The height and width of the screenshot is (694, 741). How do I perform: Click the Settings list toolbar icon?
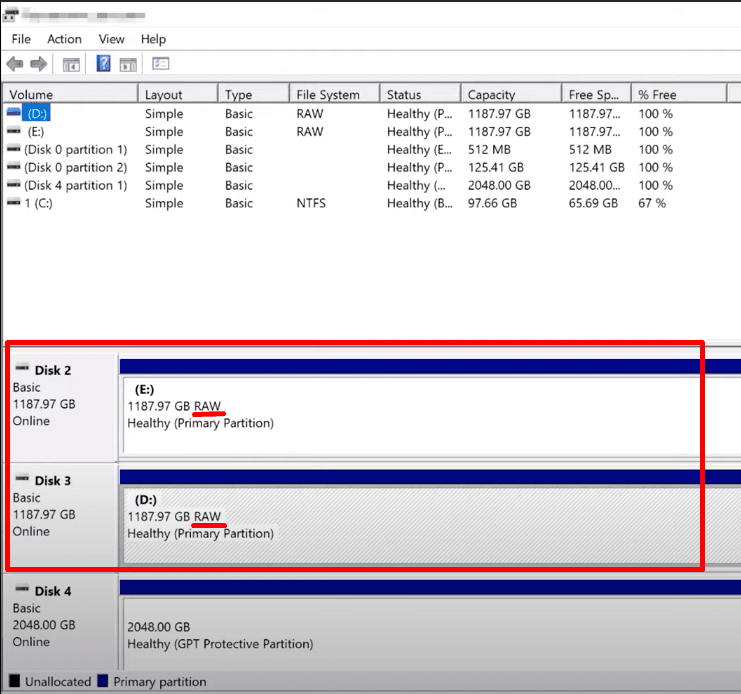point(161,63)
